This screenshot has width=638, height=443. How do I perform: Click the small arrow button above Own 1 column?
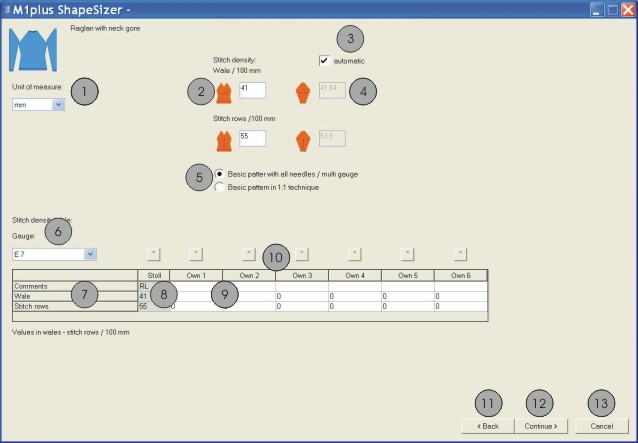196,253
